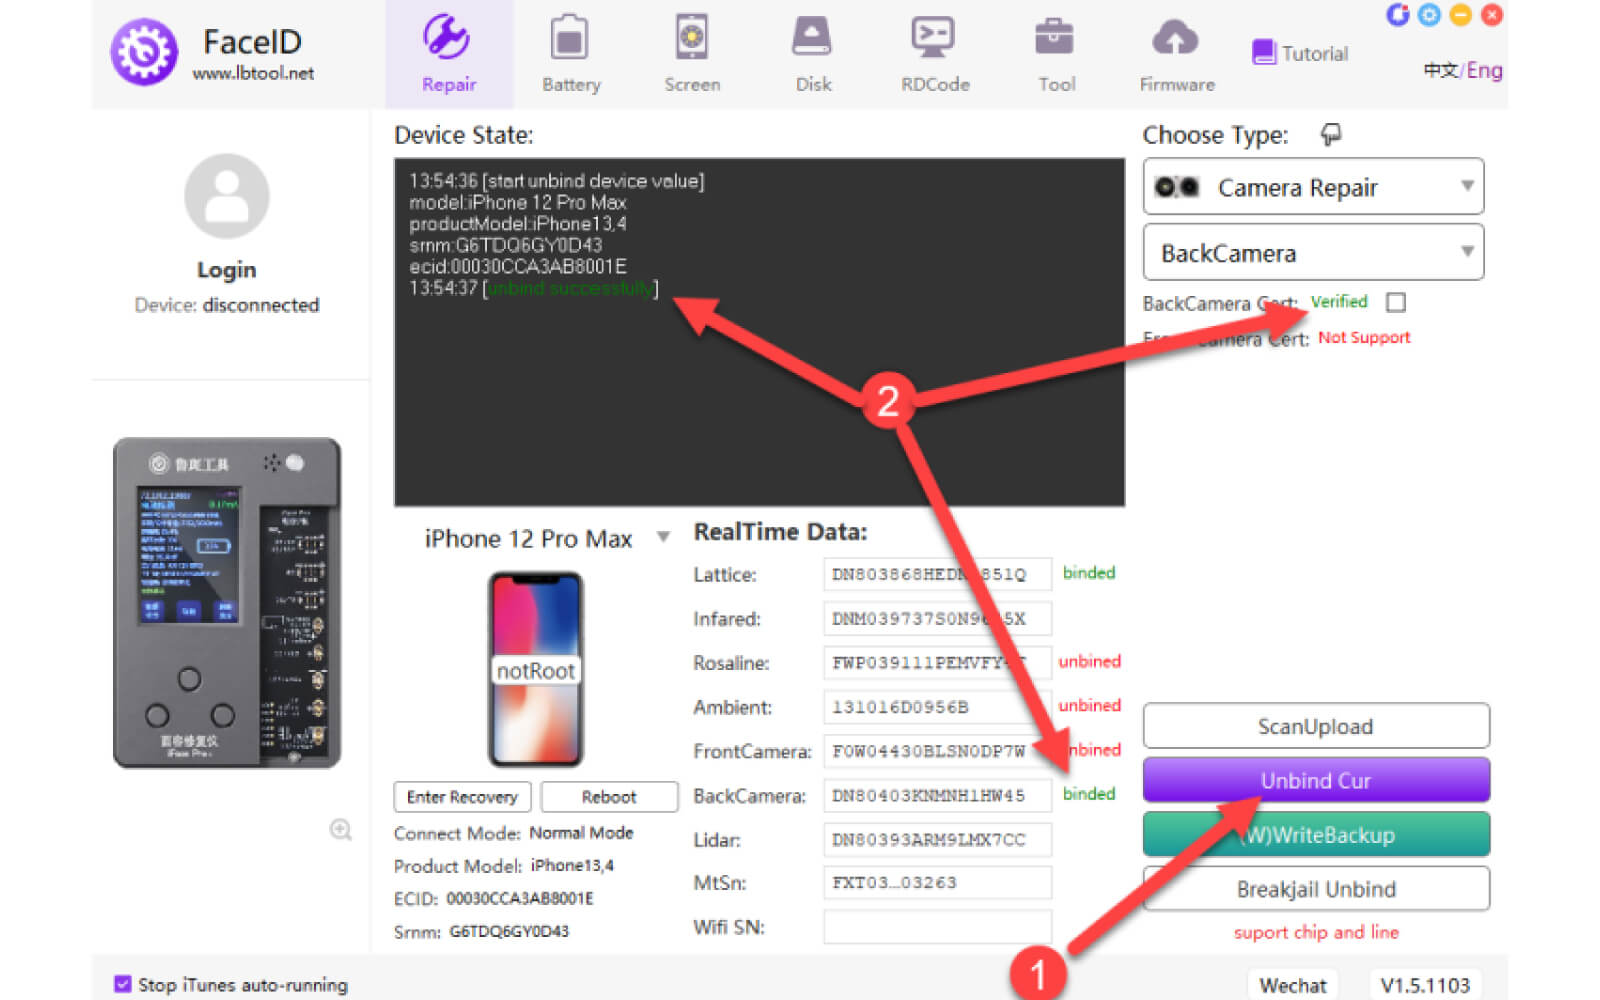Image resolution: width=1600 pixels, height=1000 pixels.
Task: Click log line '13:54:36 [start unbind device value]'
Action: coord(557,181)
